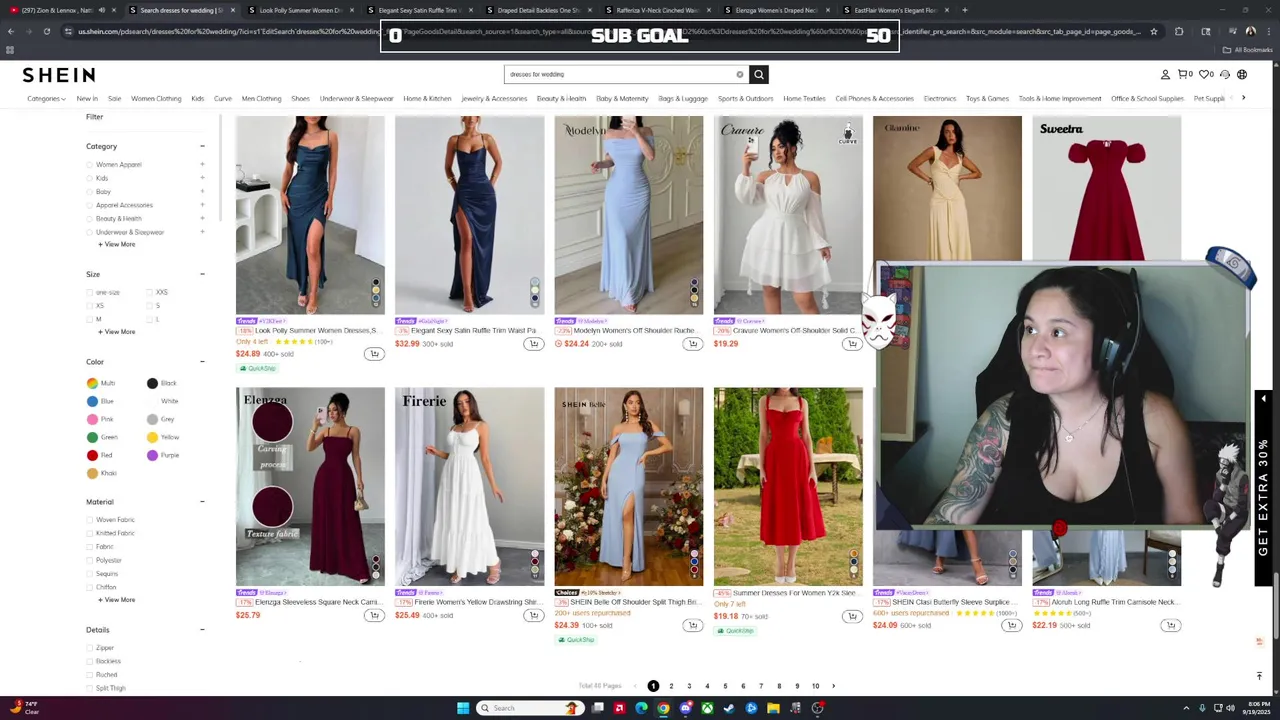Add Firerie Yellow Drawstring dress to cart
Image resolution: width=1280 pixels, height=720 pixels.
tap(533, 615)
